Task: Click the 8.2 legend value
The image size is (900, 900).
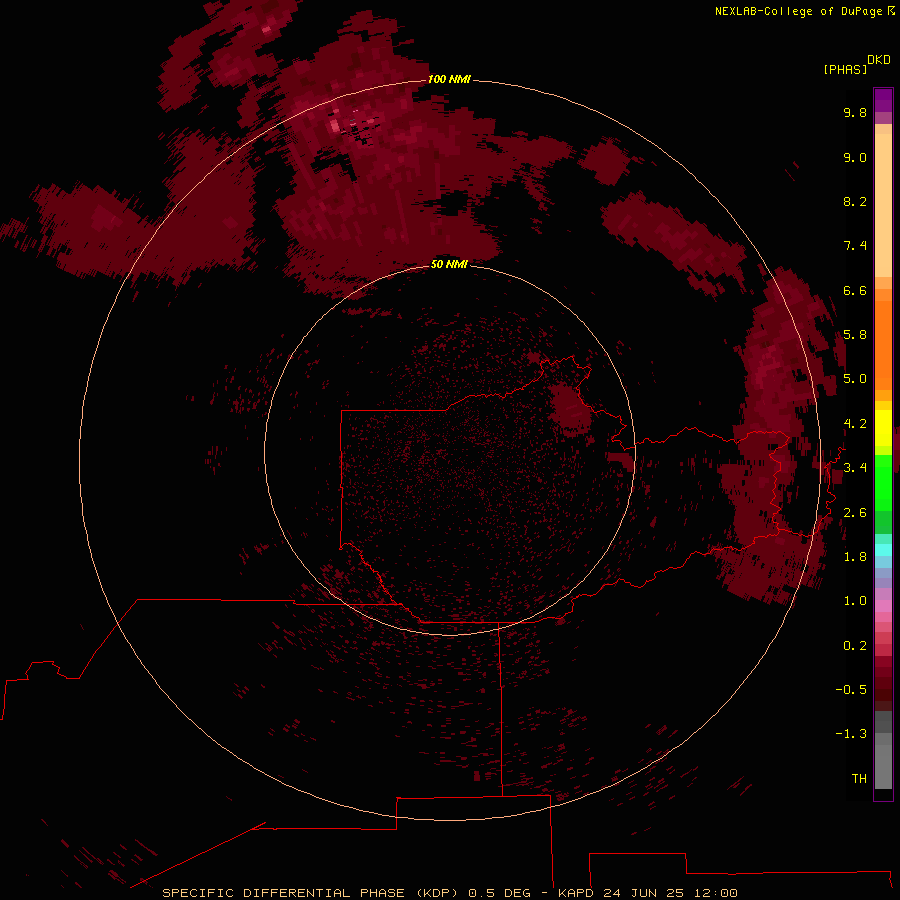Action: 855,201
